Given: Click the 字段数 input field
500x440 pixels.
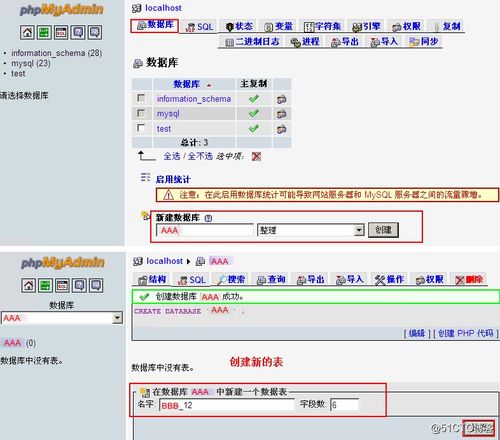Looking at the screenshot, I should pyautogui.click(x=344, y=405).
